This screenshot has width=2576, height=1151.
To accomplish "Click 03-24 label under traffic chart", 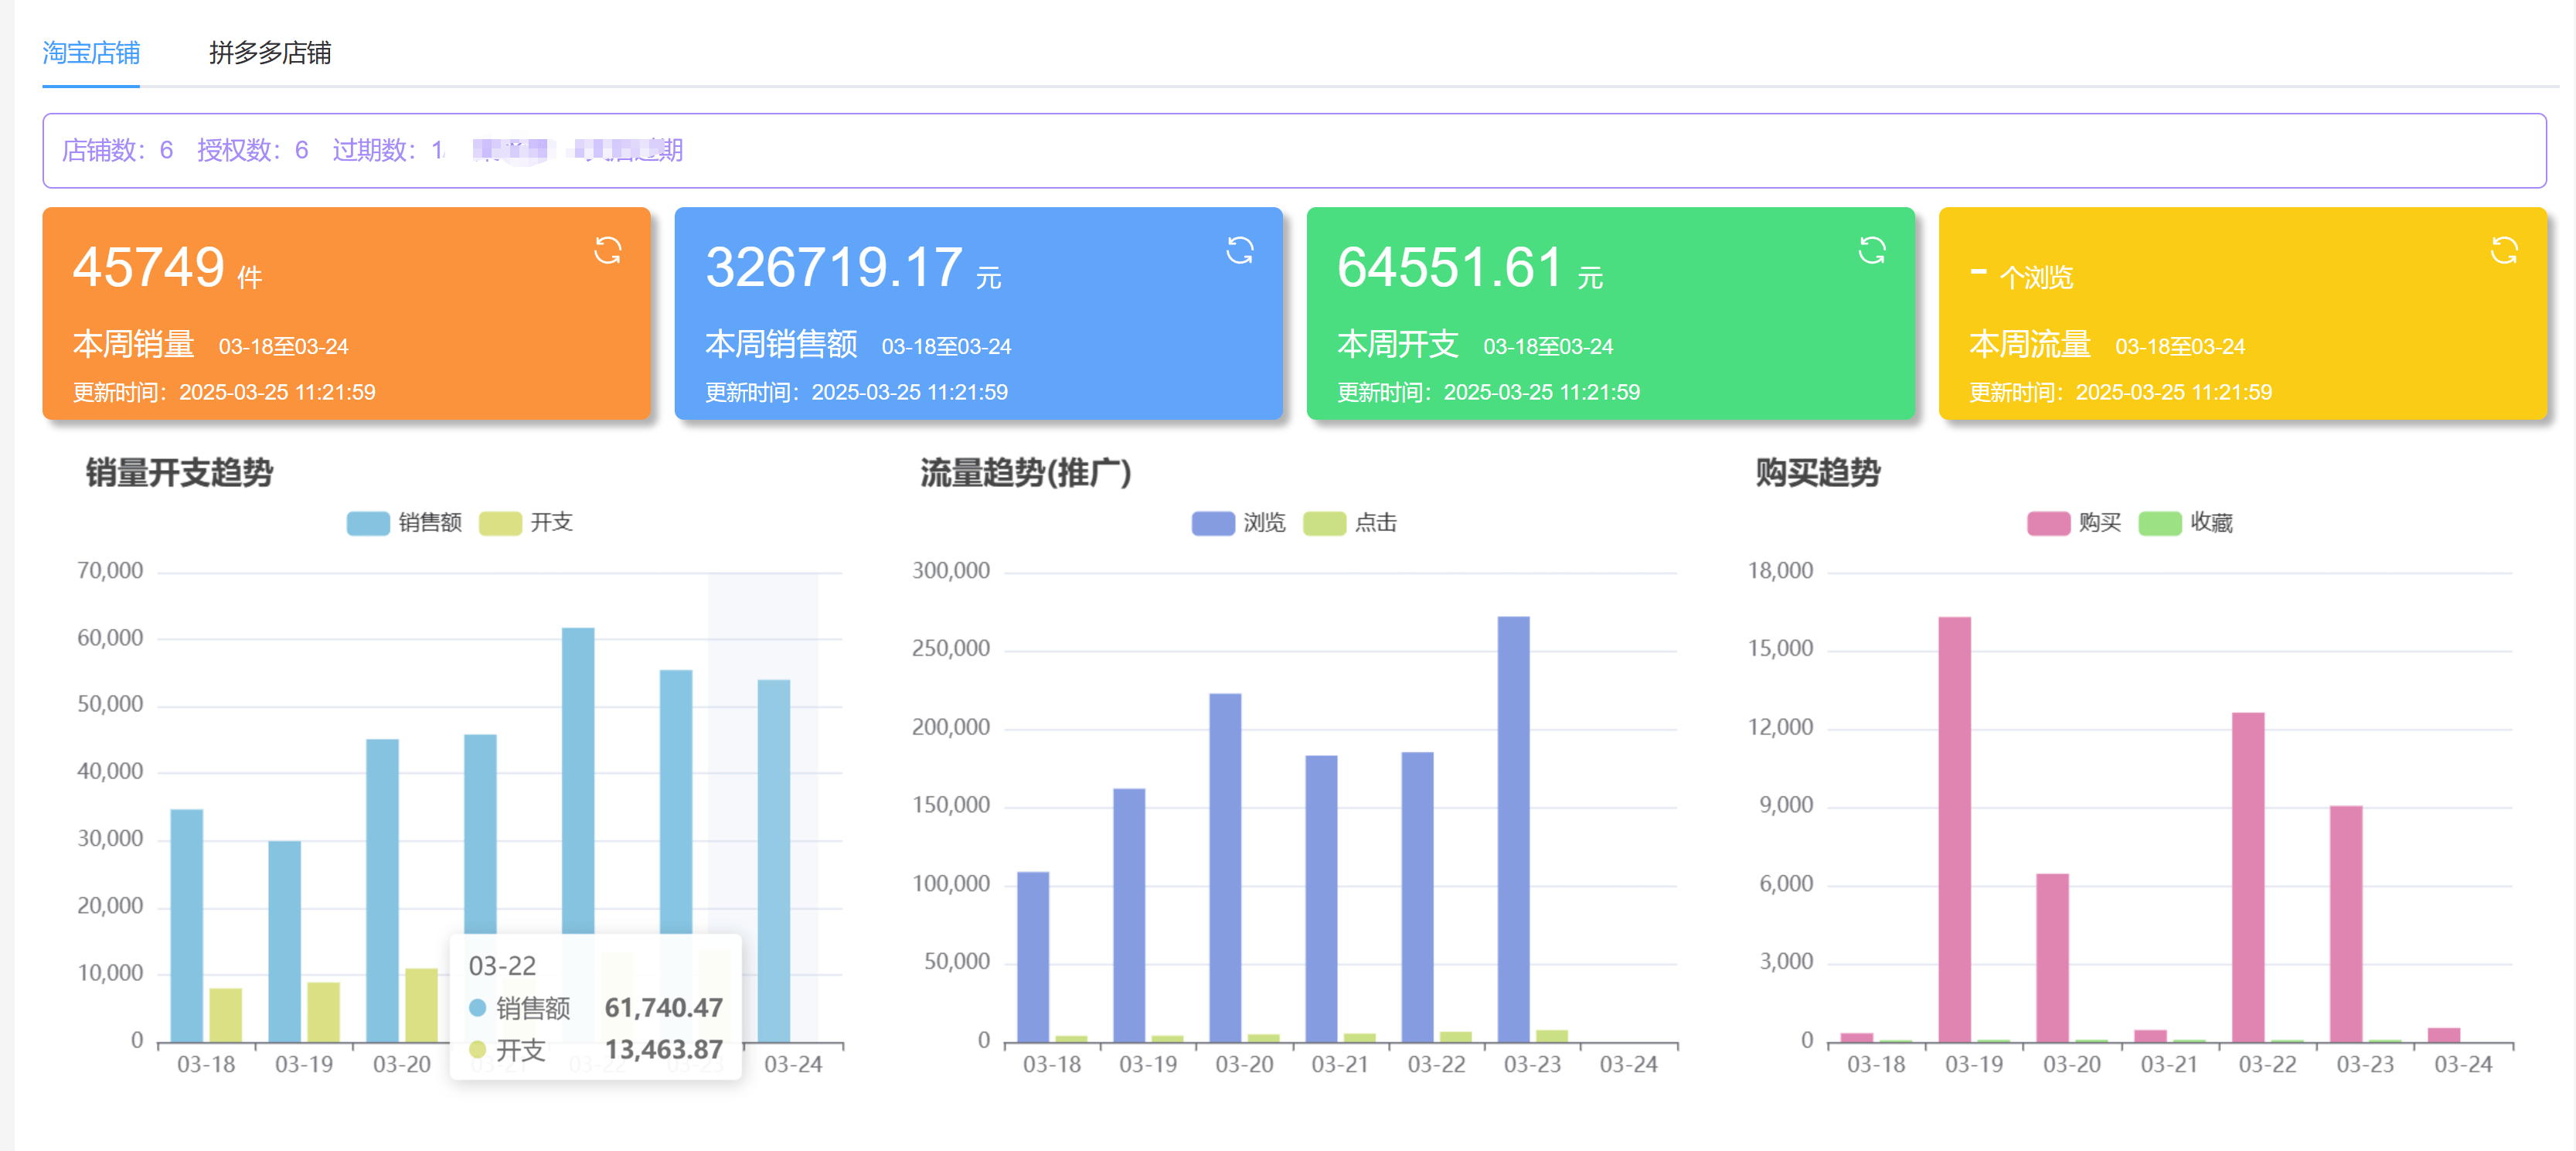I will coord(1629,1065).
